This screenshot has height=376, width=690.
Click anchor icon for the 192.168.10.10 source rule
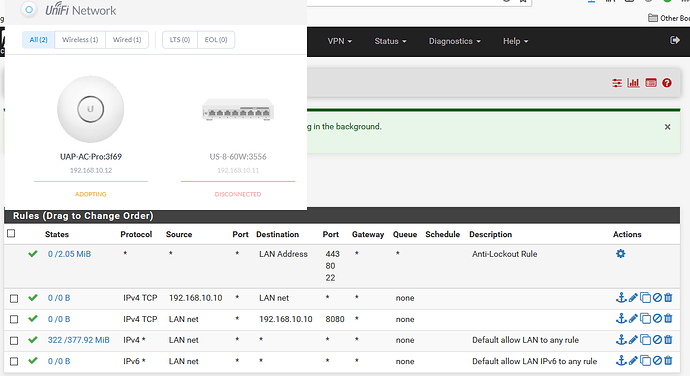coord(621,298)
